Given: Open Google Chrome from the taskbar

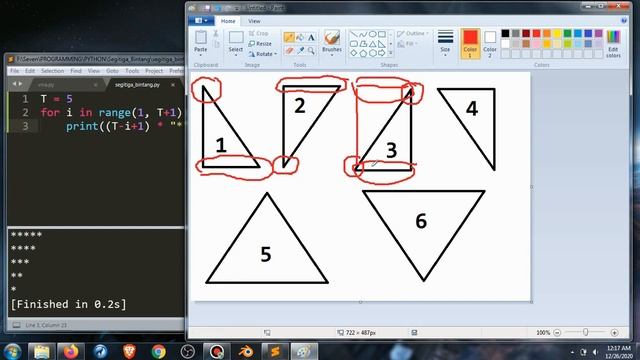Looking at the screenshot, I should [158, 351].
